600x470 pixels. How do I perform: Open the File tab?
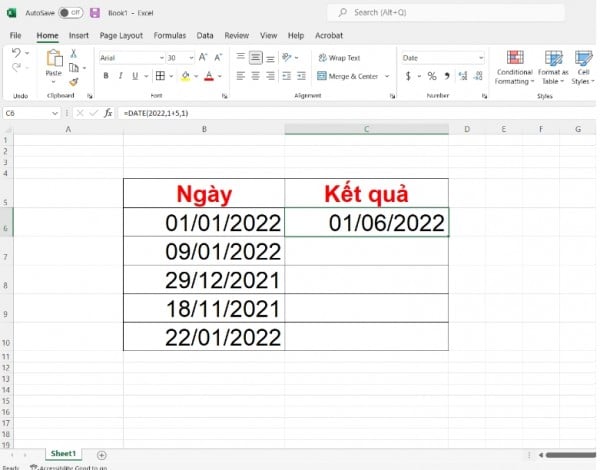tap(15, 36)
